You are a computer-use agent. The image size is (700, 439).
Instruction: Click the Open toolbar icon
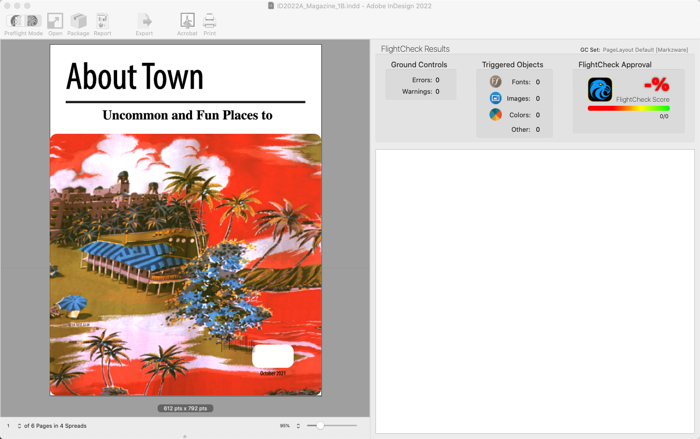pyautogui.click(x=55, y=21)
